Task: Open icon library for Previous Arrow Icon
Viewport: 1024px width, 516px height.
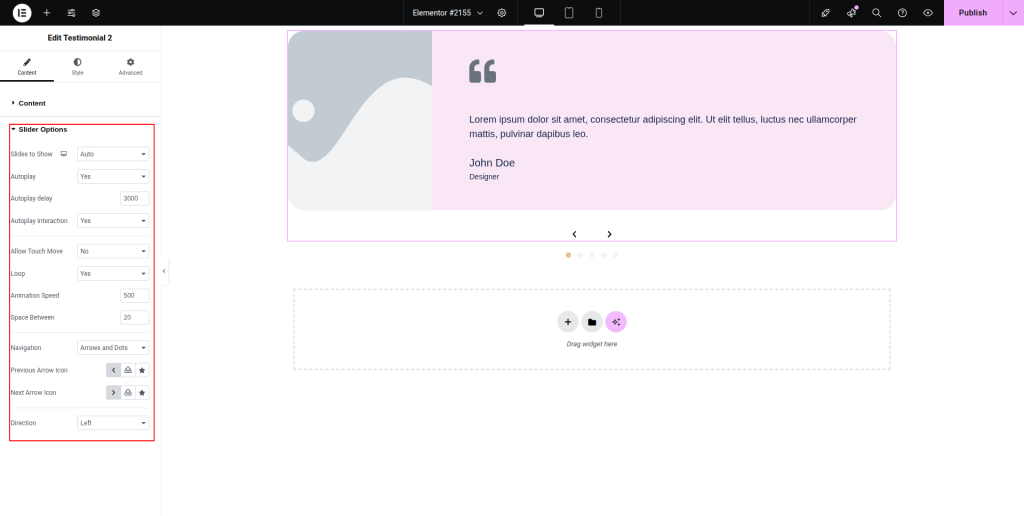Action: point(142,370)
